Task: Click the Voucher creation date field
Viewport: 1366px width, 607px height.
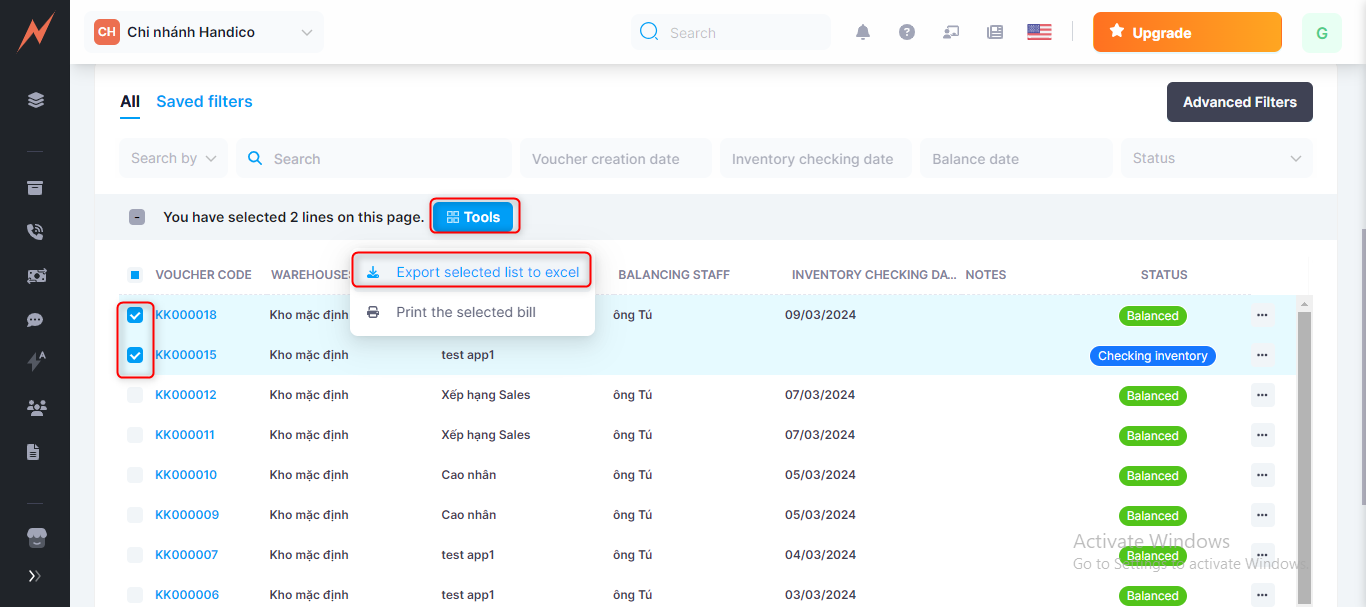Action: [x=615, y=159]
